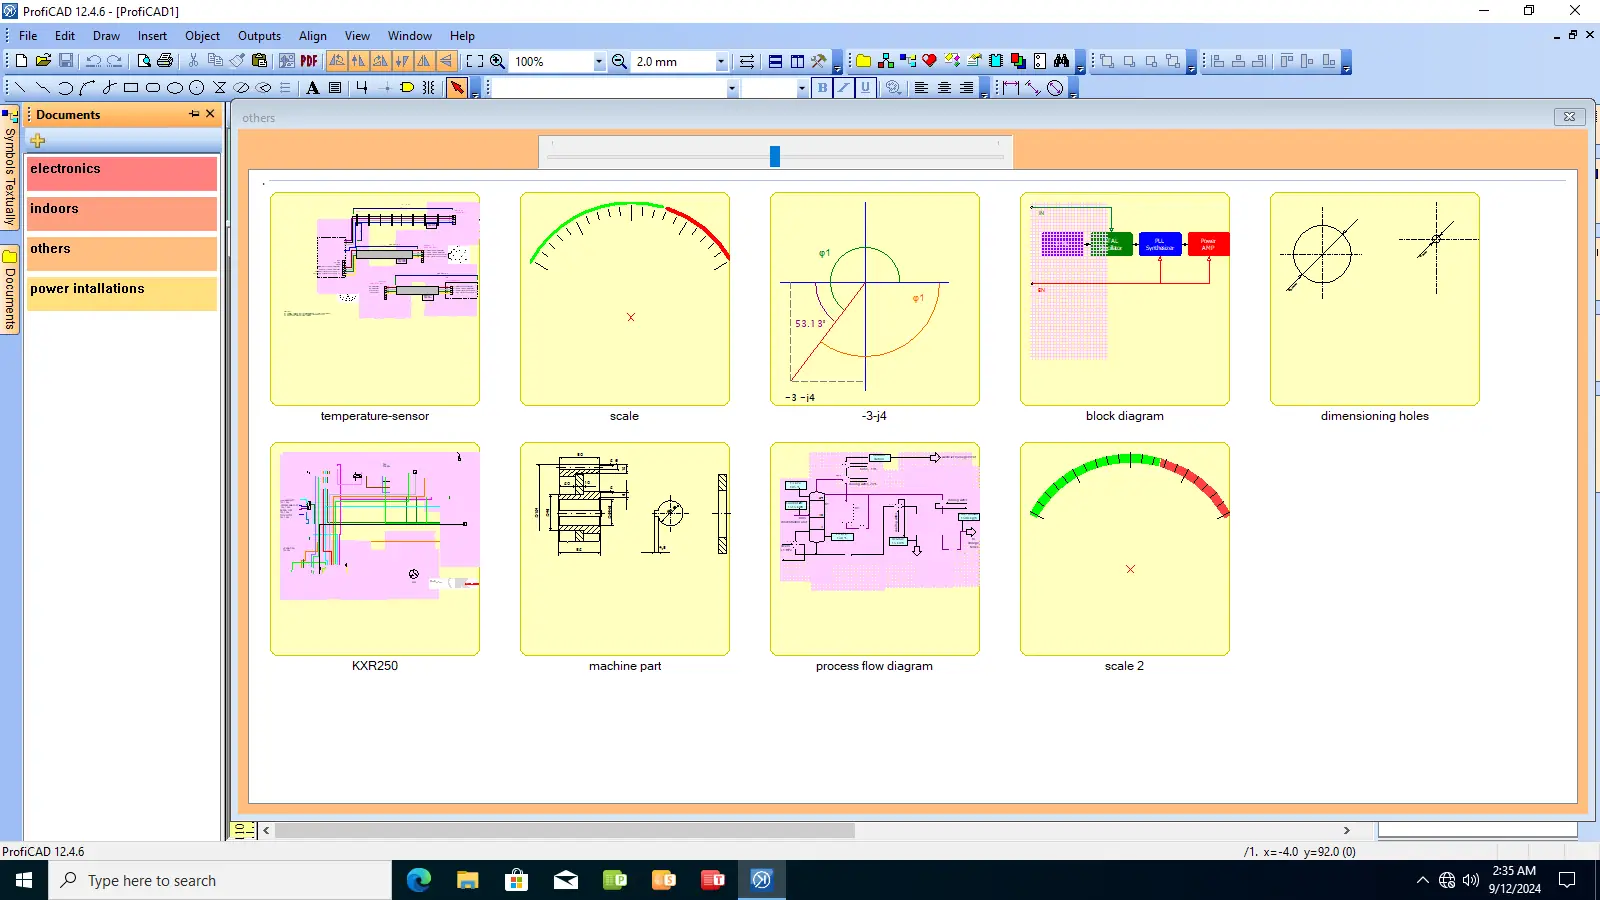The width and height of the screenshot is (1600, 900).
Task: Click the crossed-circle icon
Action: pos(1055,88)
